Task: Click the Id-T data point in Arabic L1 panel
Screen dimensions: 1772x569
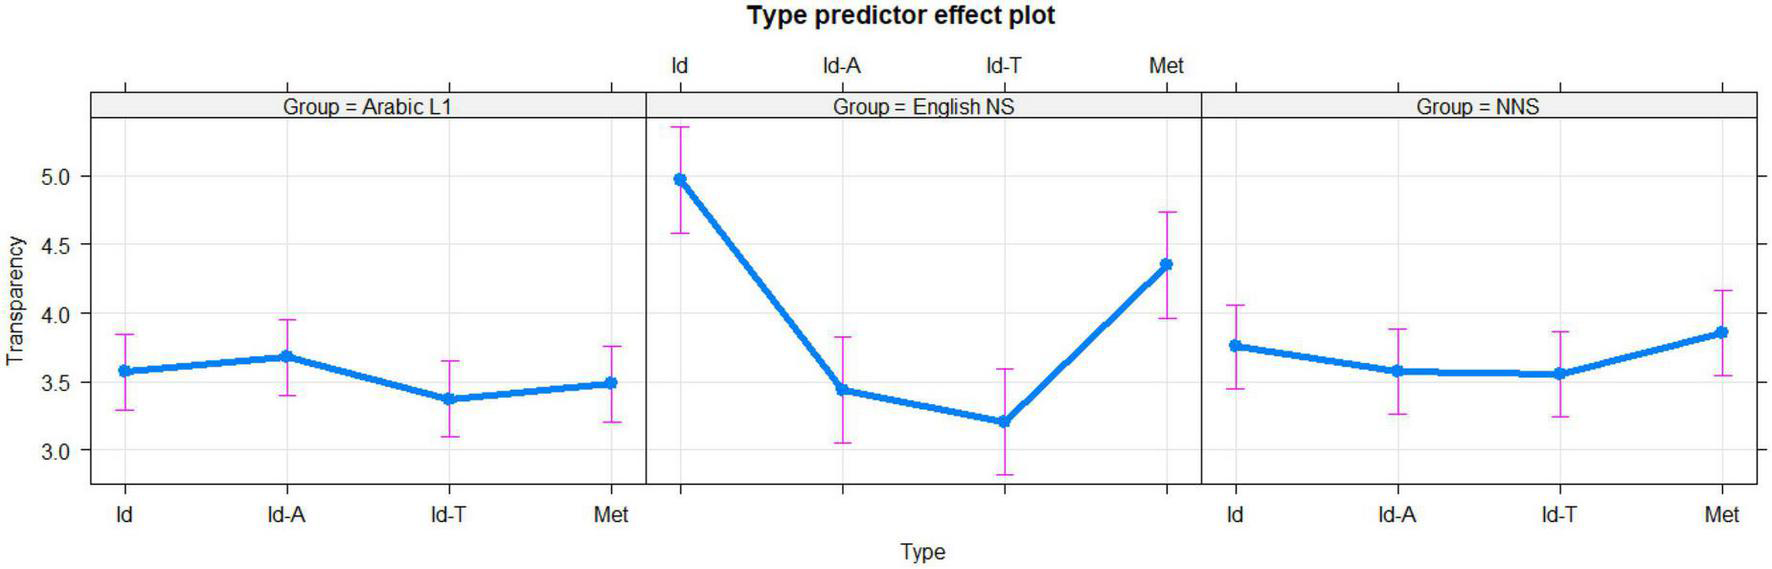Action: click(x=449, y=399)
